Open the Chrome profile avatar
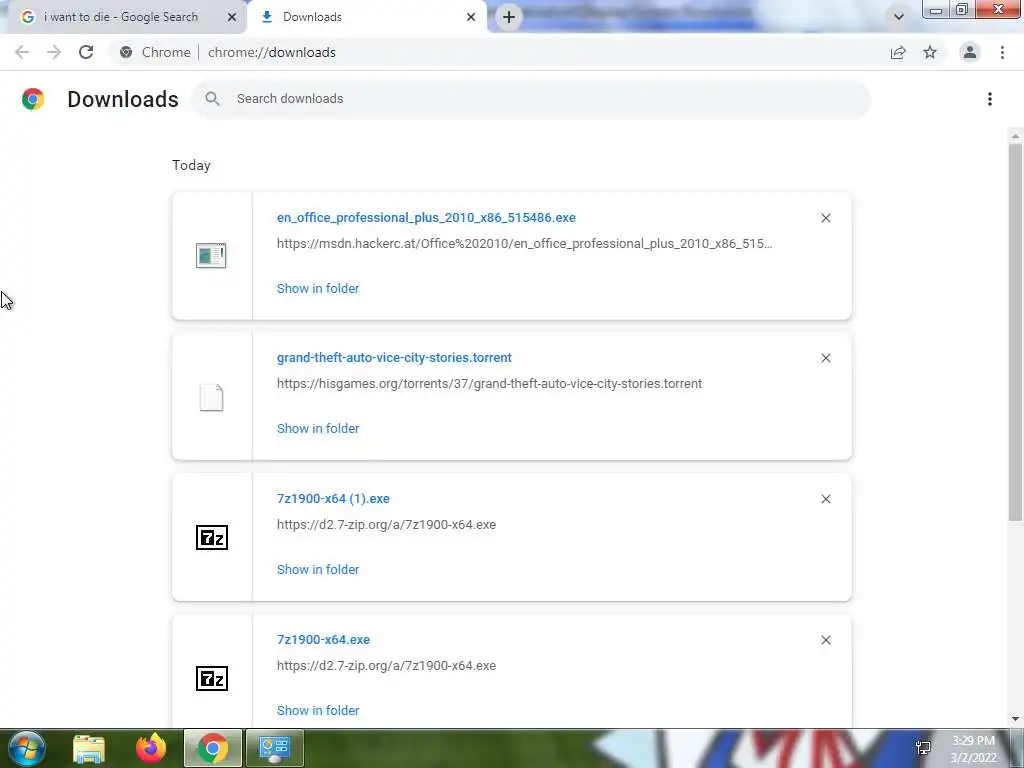 (x=970, y=52)
